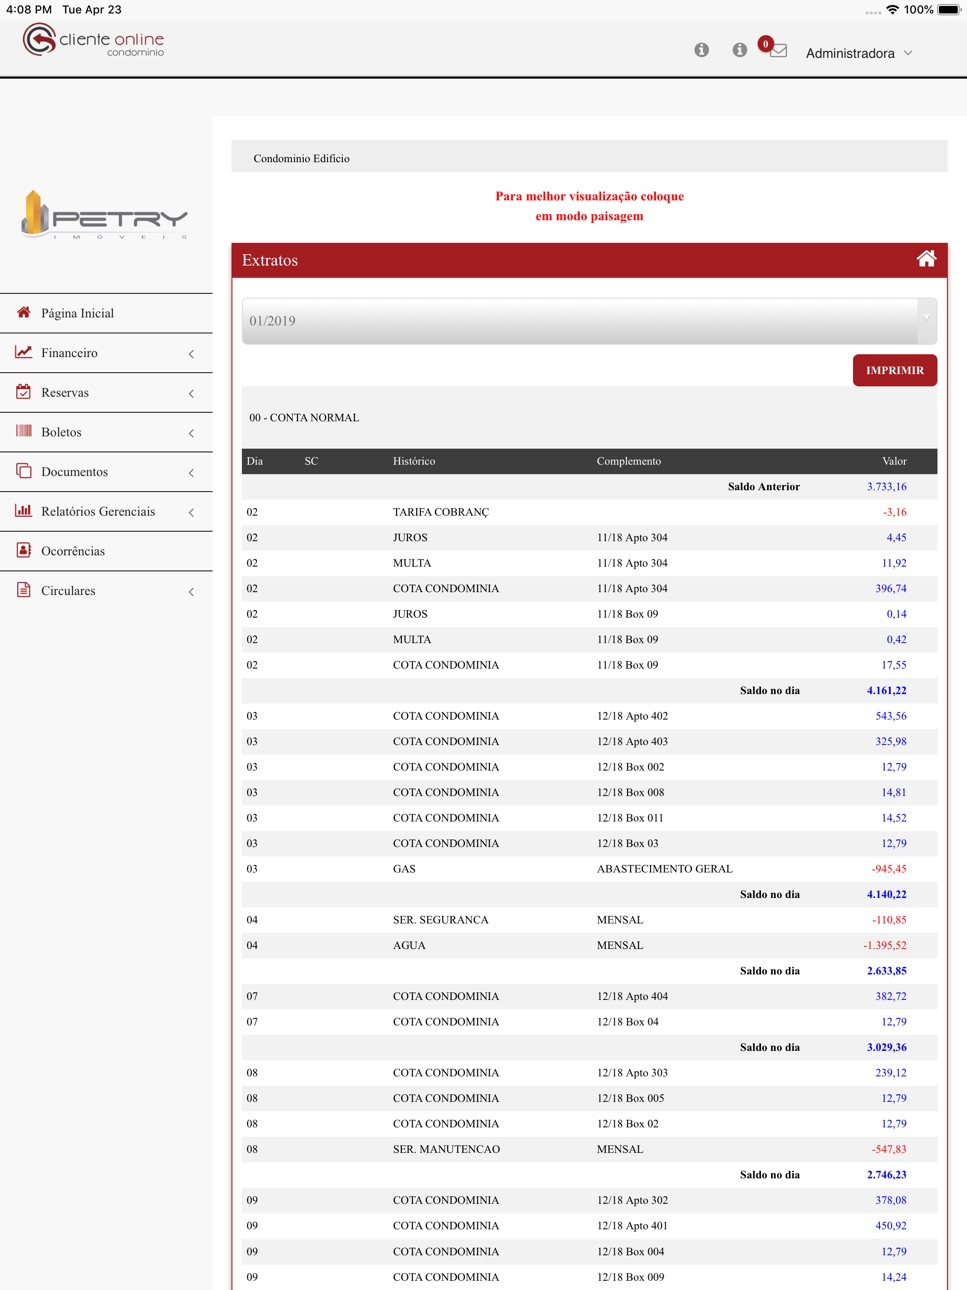Select the 450,92 value for Apto 401
This screenshot has width=967, height=1290.
tap(891, 1226)
